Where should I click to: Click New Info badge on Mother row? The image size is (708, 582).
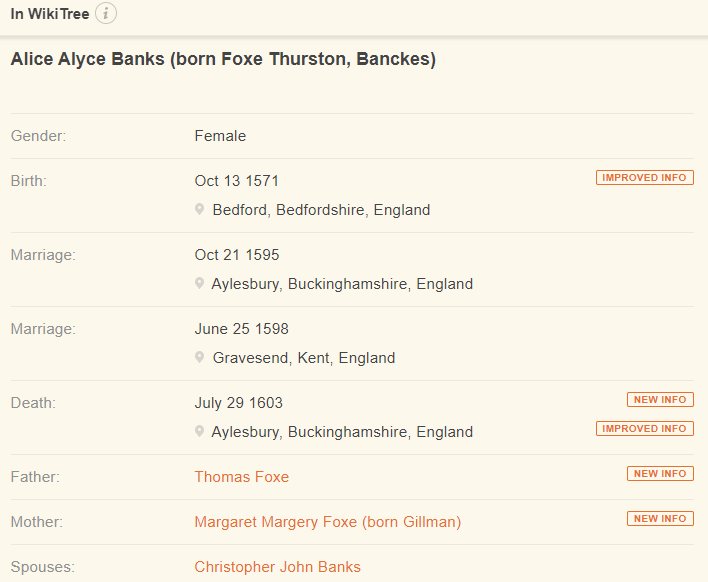[x=660, y=518]
